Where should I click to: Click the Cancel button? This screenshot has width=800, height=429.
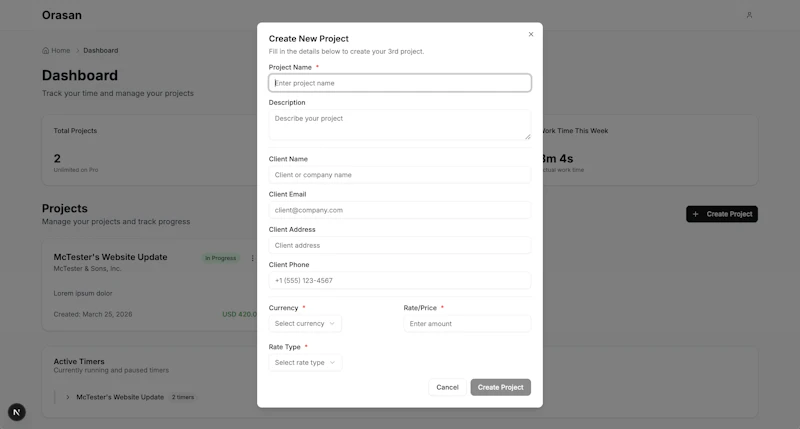click(447, 387)
